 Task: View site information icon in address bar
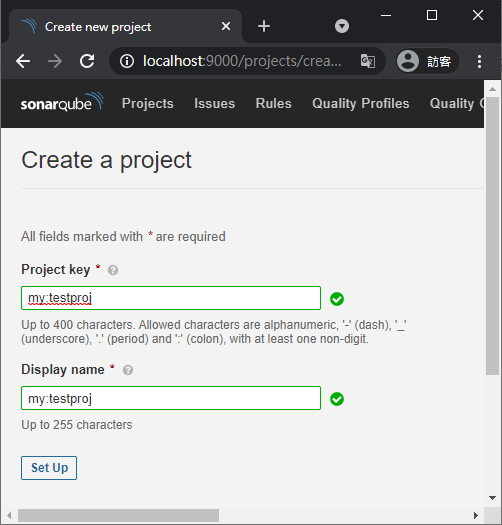(x=127, y=61)
